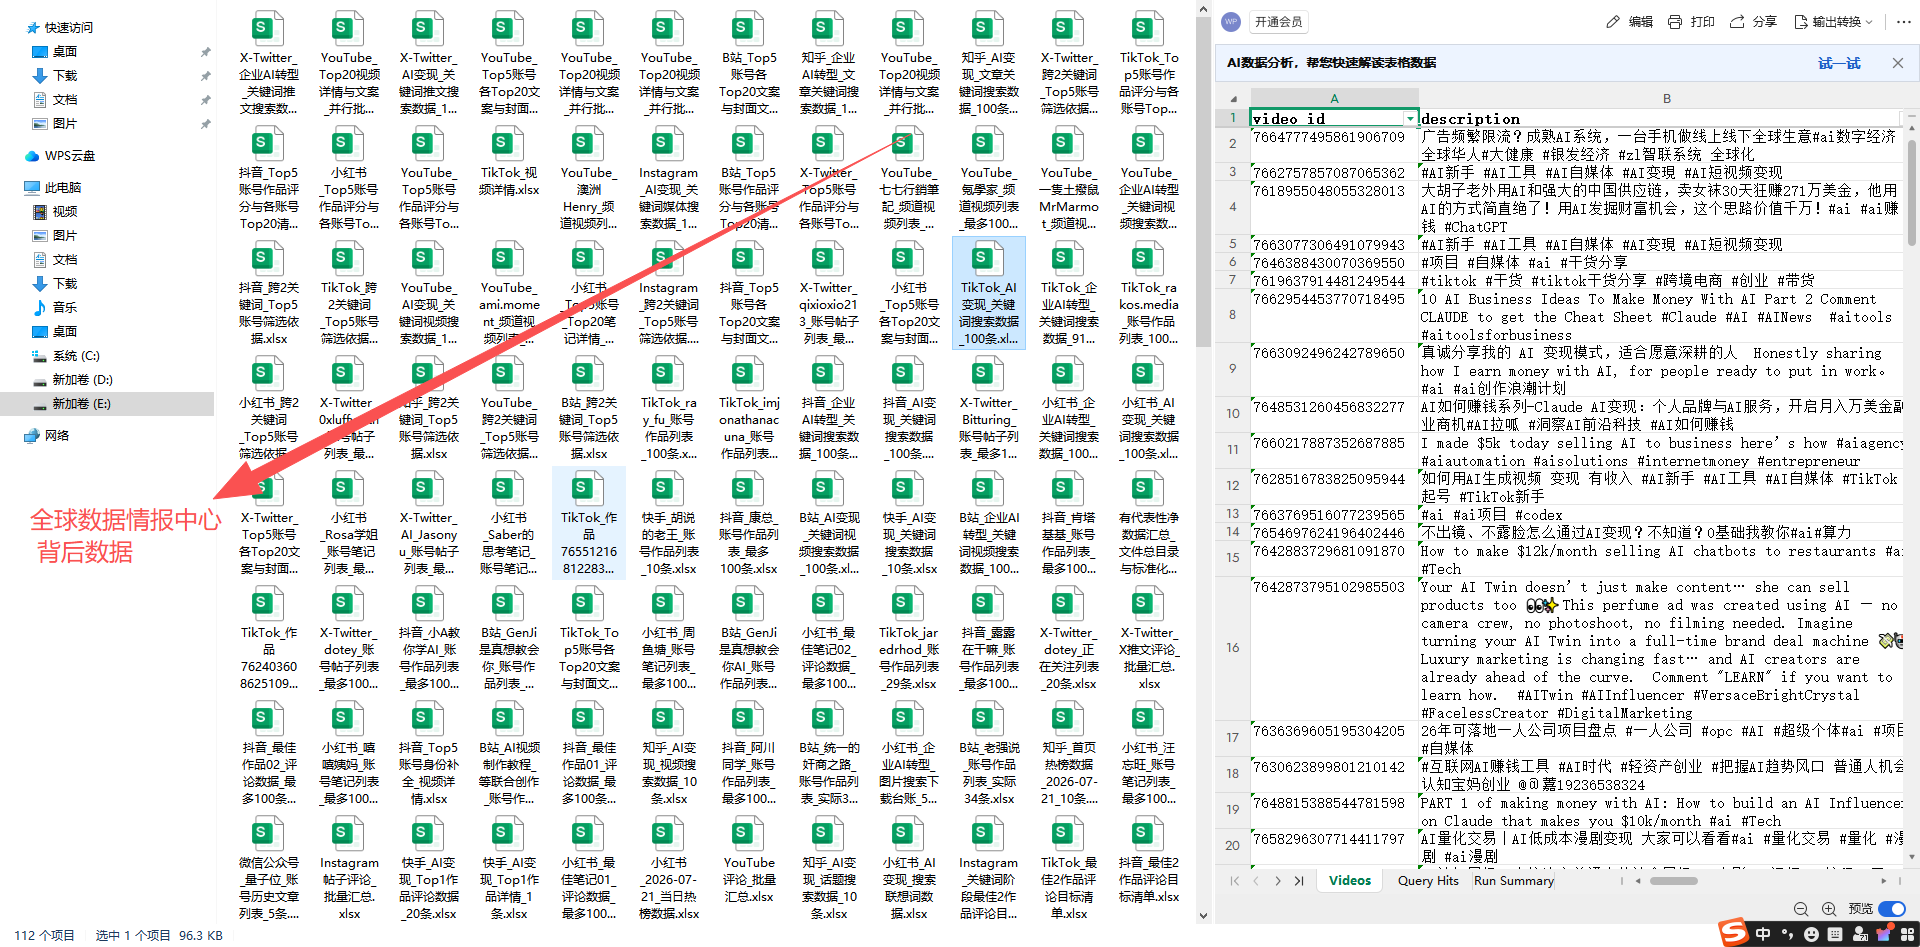This screenshot has width=1920, height=947.
Task: Jump to the last sheet with the navigation arrow
Action: [x=1298, y=881]
